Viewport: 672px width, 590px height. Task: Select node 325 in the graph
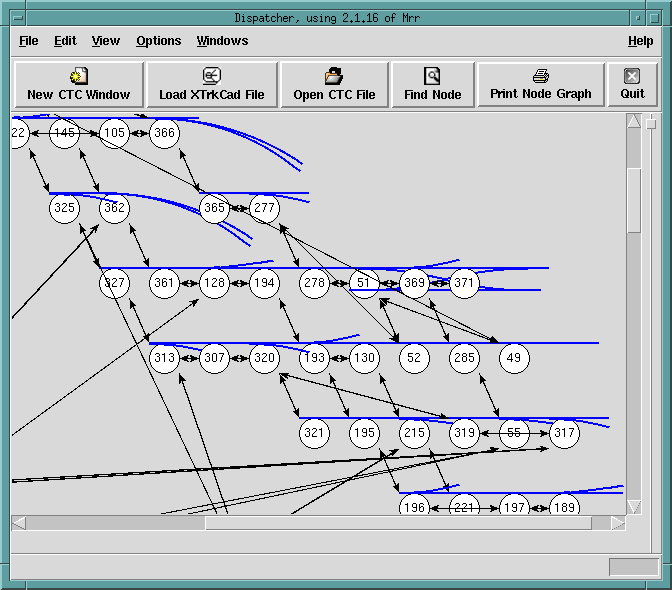click(x=64, y=208)
